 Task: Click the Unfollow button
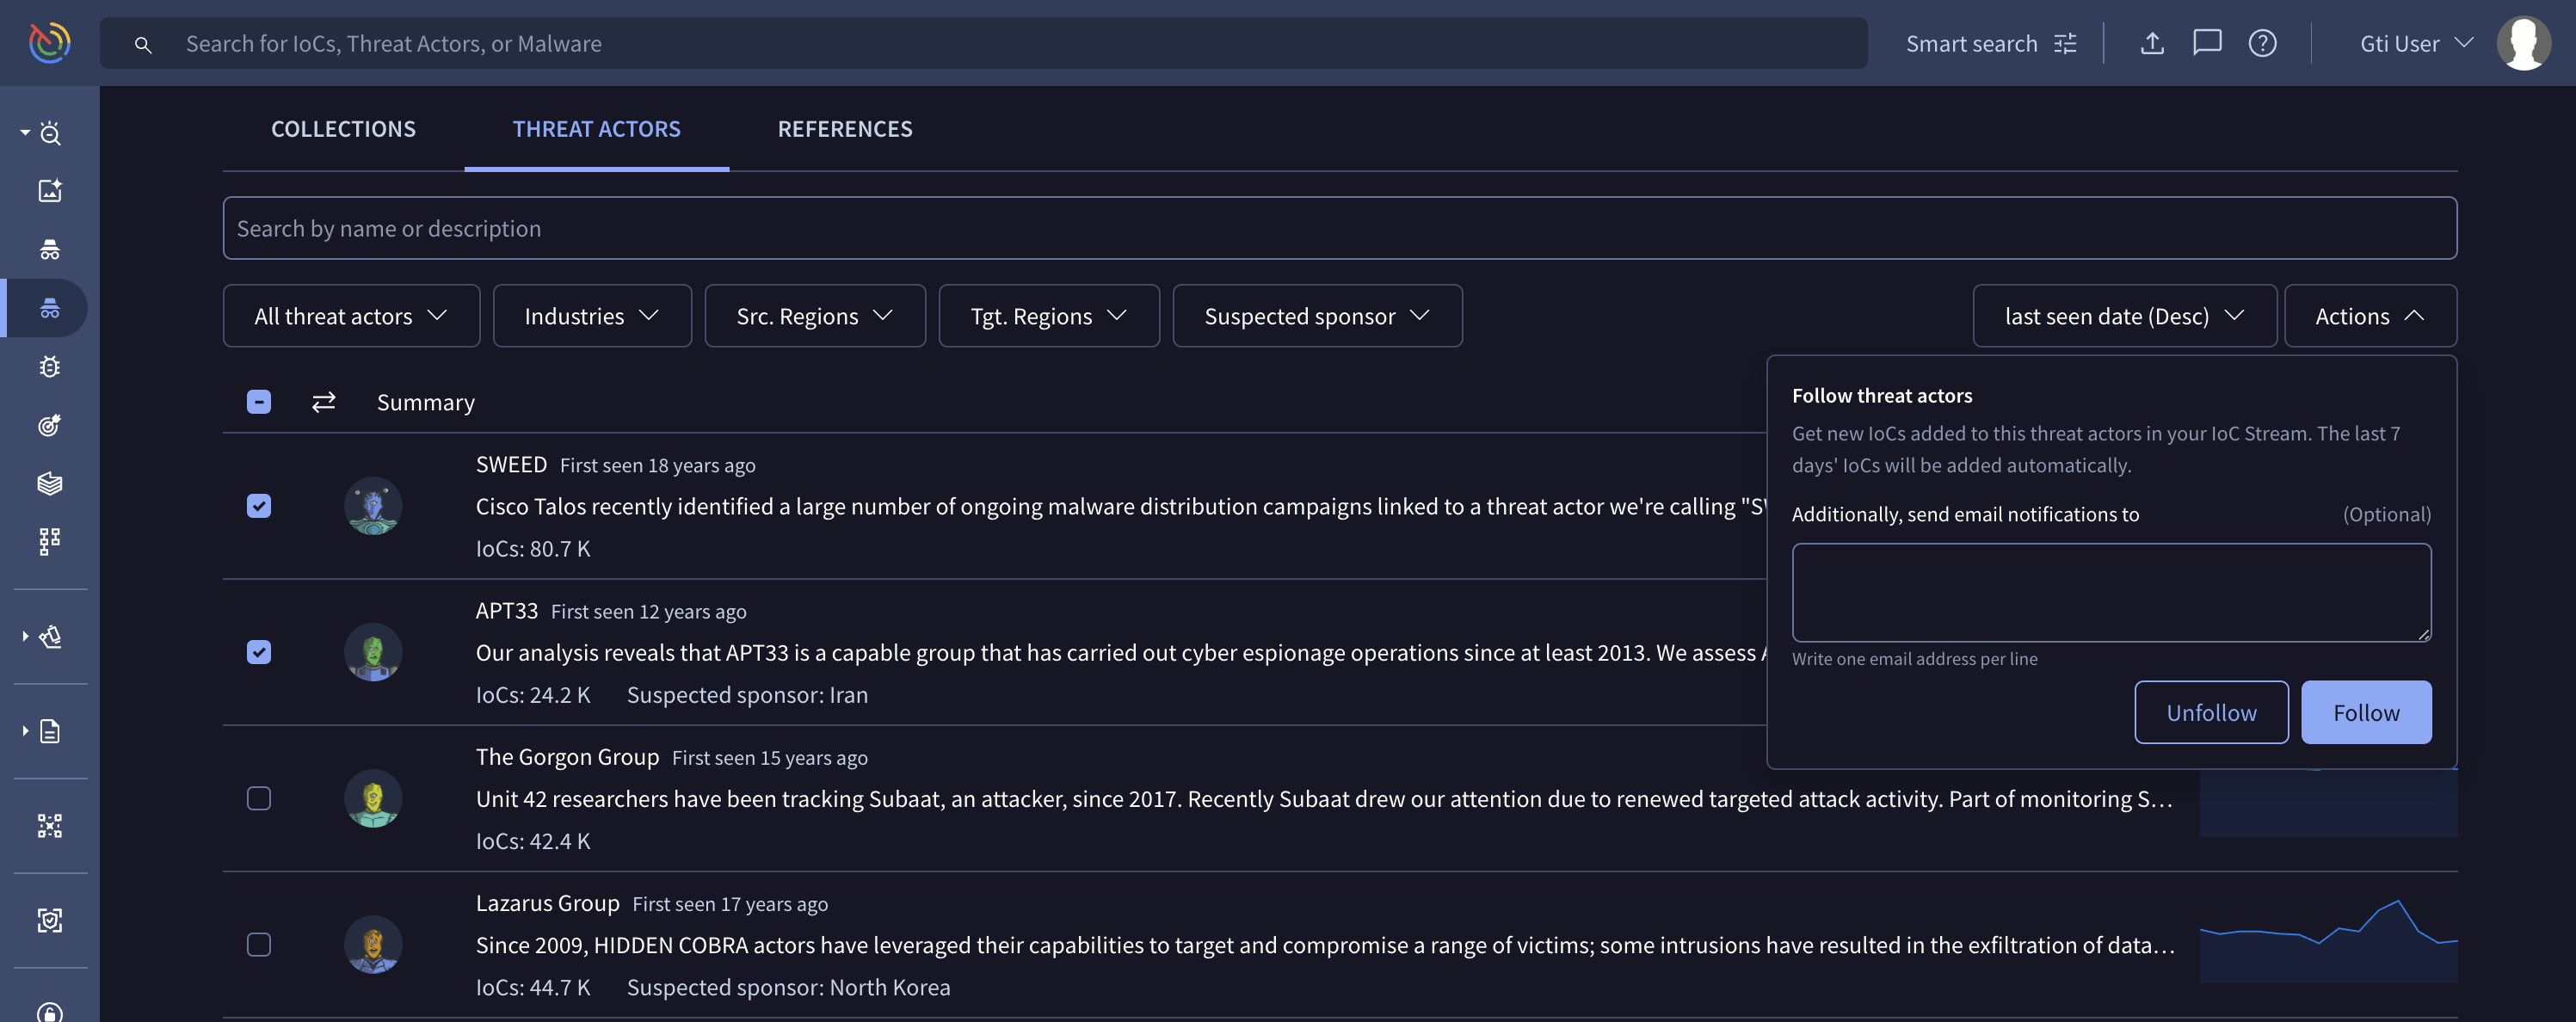point(2211,712)
